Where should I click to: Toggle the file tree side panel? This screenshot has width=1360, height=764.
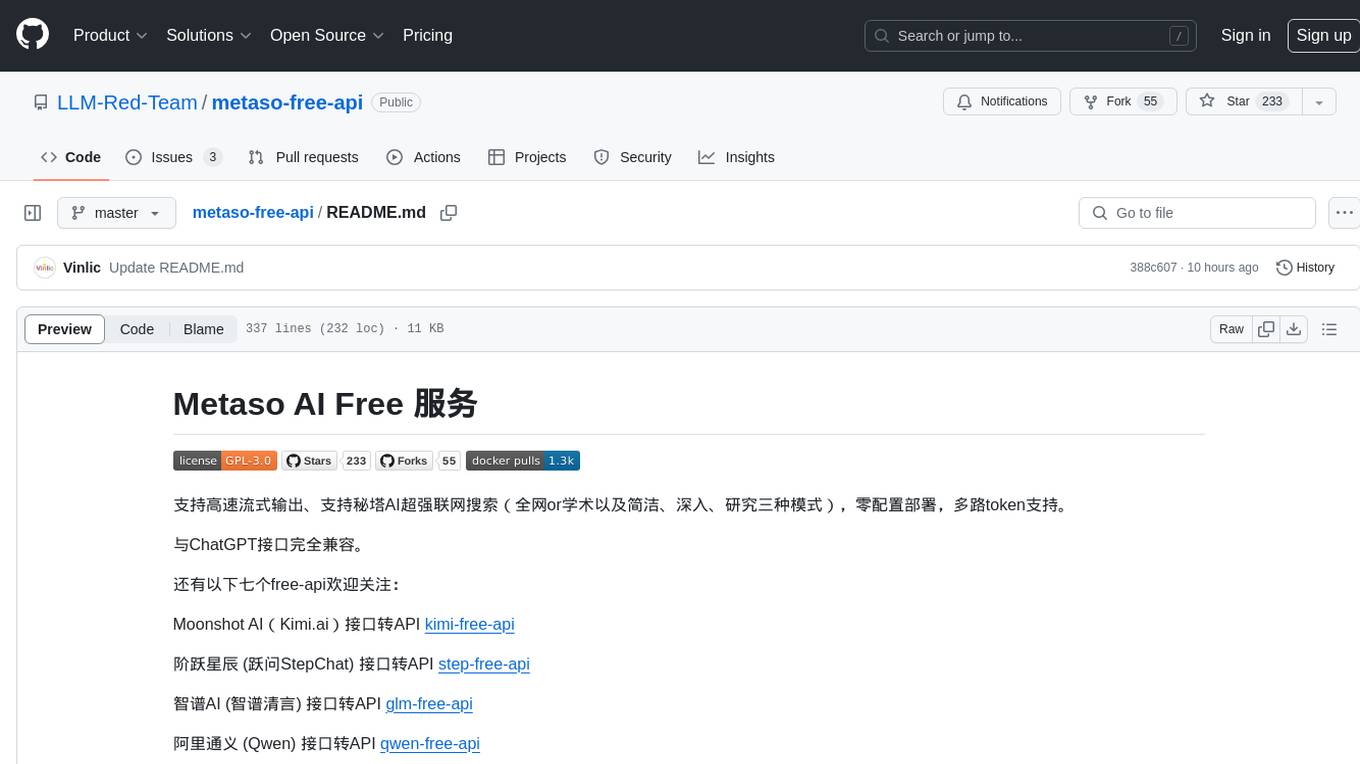32,213
